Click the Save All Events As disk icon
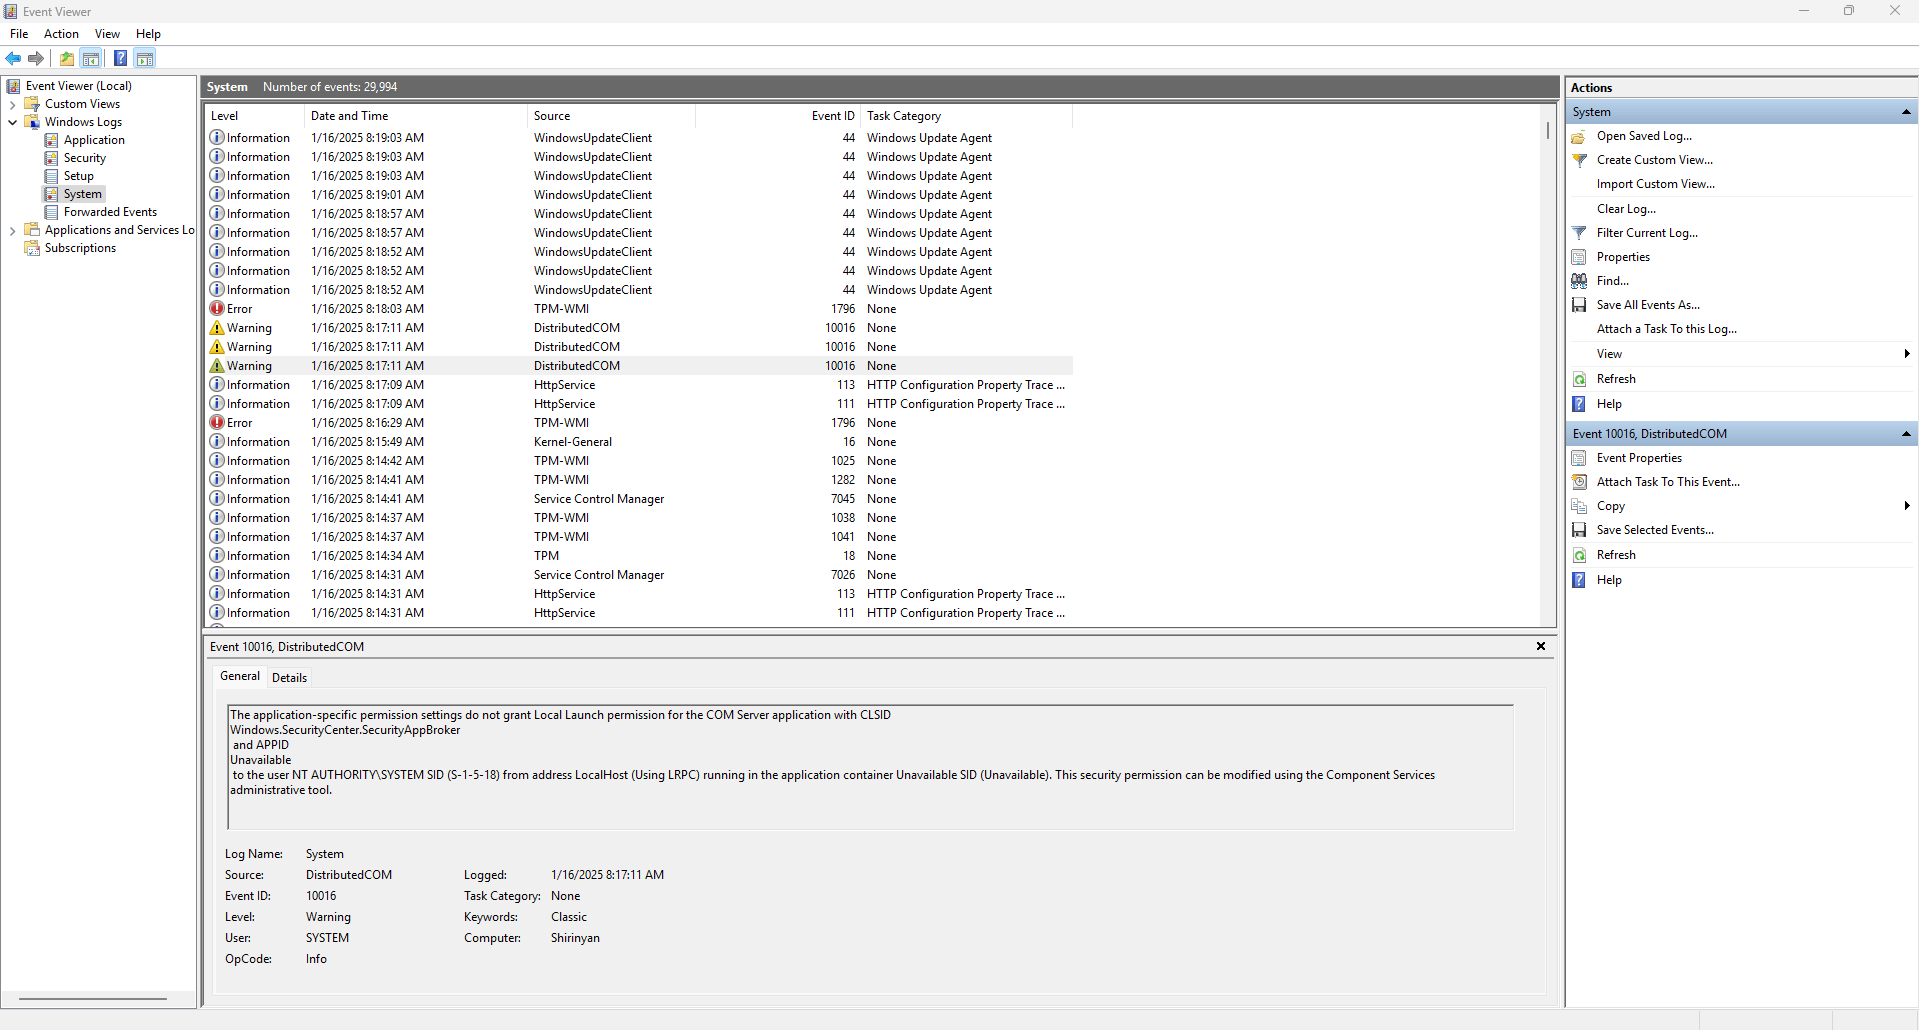The width and height of the screenshot is (1919, 1030). click(1579, 306)
